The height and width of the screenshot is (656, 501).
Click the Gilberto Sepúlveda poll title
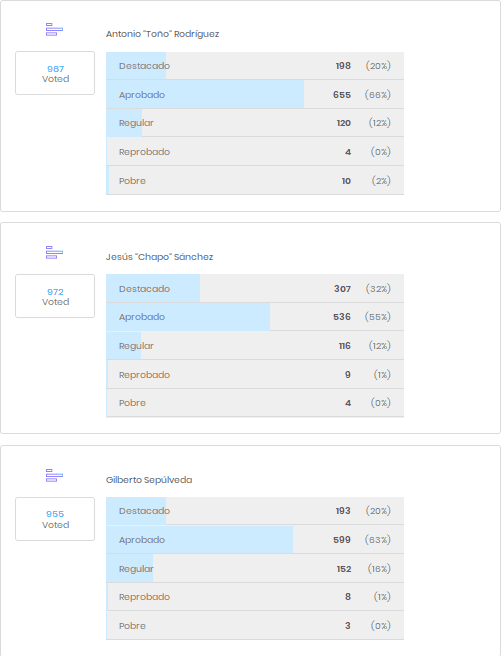click(149, 480)
